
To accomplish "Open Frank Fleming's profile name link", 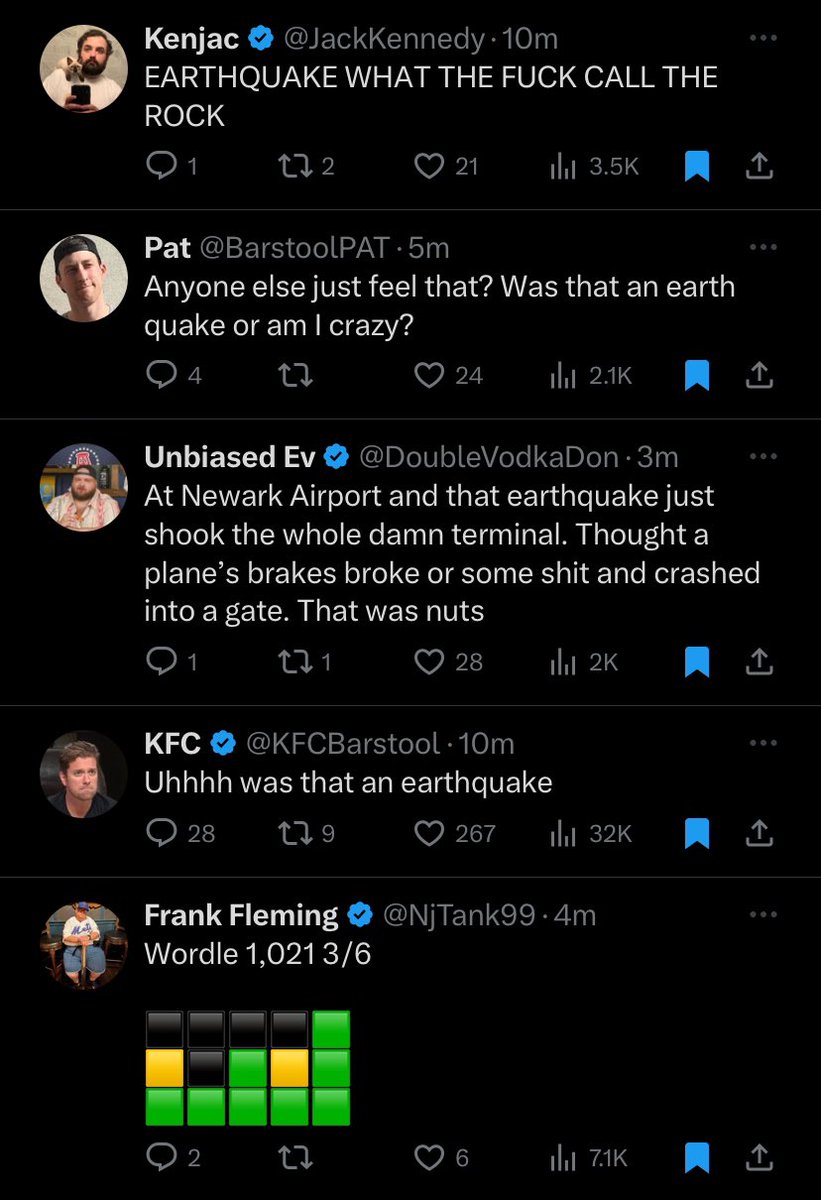I will coord(241,914).
